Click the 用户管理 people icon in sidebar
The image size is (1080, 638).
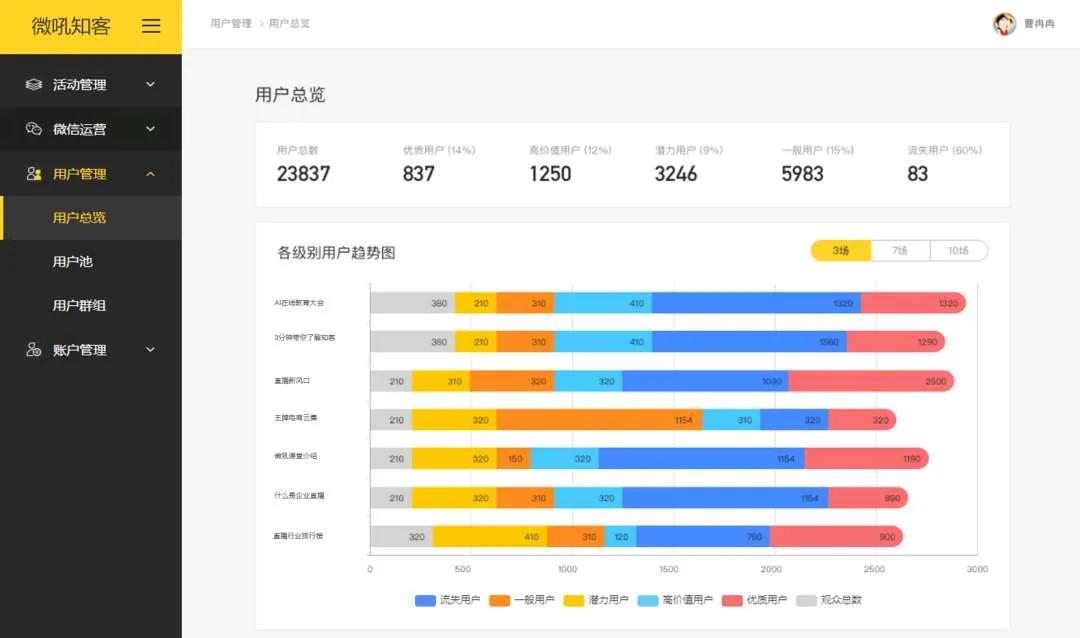click(x=32, y=173)
